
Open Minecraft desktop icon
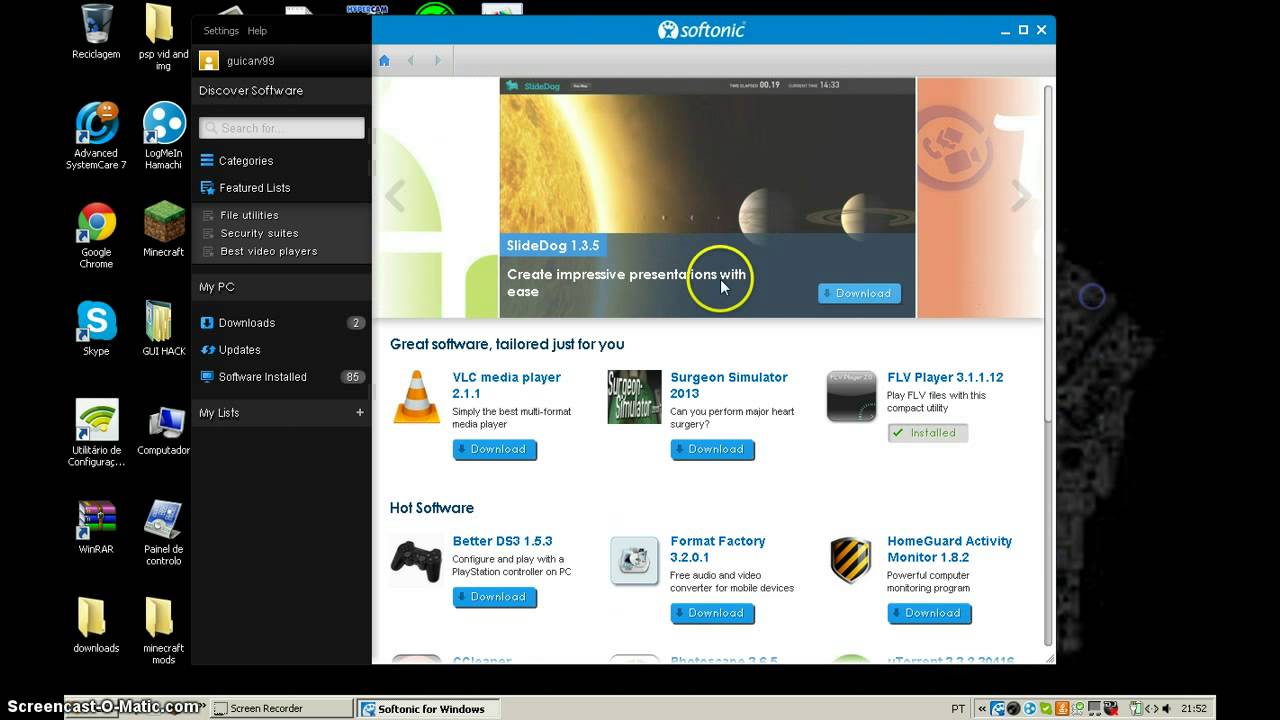(x=164, y=229)
